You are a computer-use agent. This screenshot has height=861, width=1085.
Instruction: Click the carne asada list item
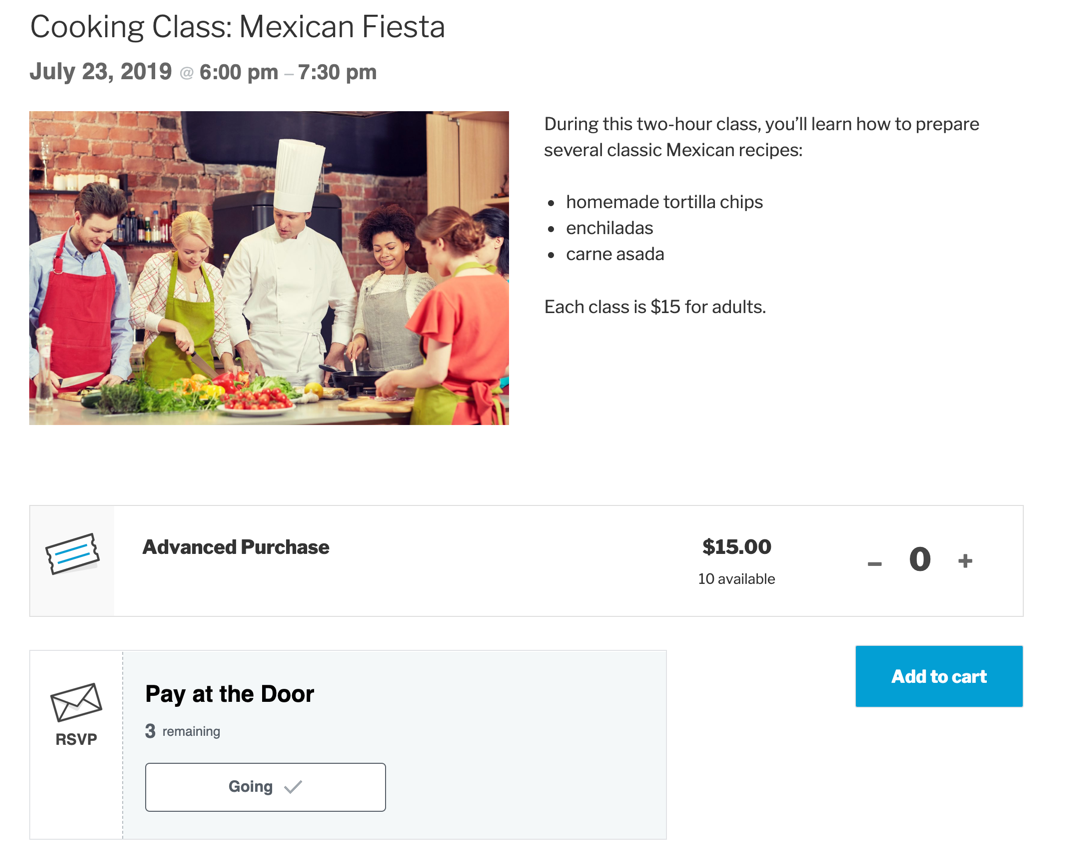pos(615,254)
